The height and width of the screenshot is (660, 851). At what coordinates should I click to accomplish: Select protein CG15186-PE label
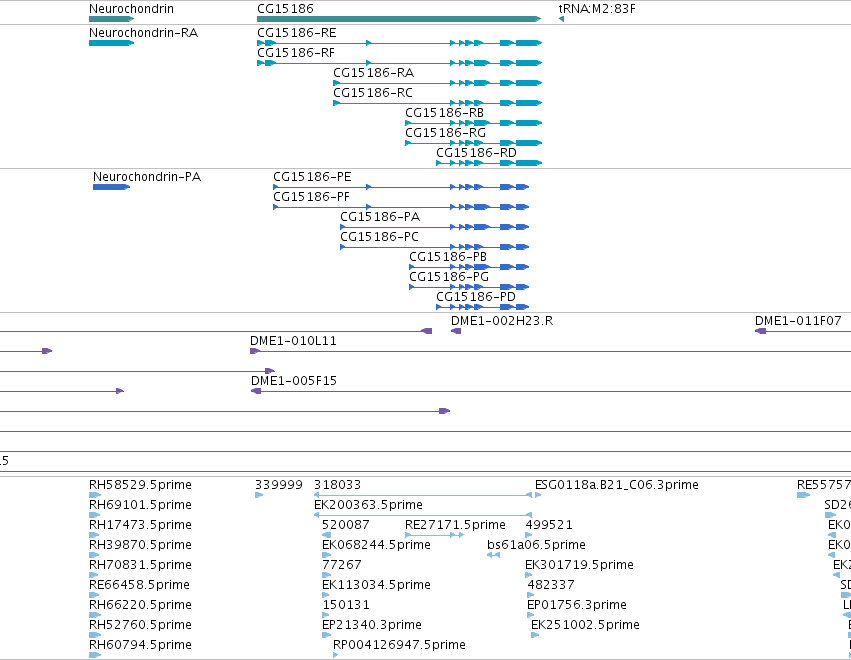click(312, 177)
